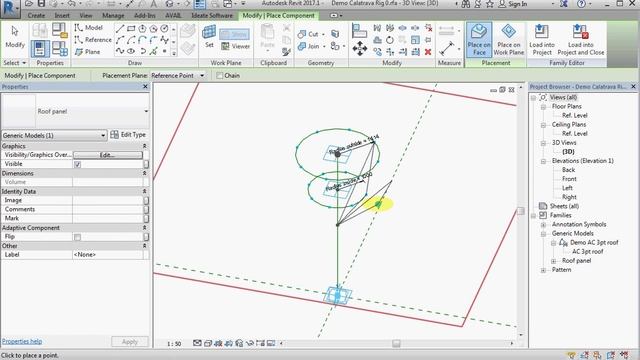Click the vertical scrollbar thumb in 3D view
The height and width of the screenshot is (360, 640).
[521, 211]
